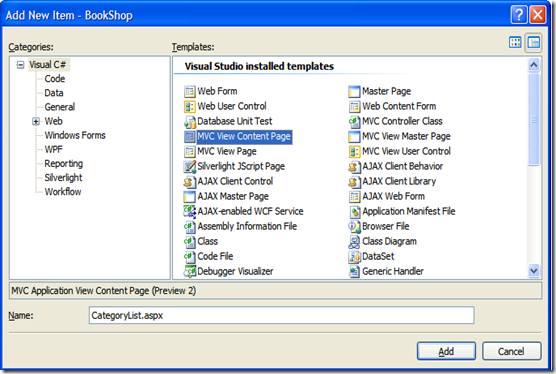Viewport: 556px width, 374px height.
Task: Click the CategoryList.aspx name field
Action: [x=282, y=315]
